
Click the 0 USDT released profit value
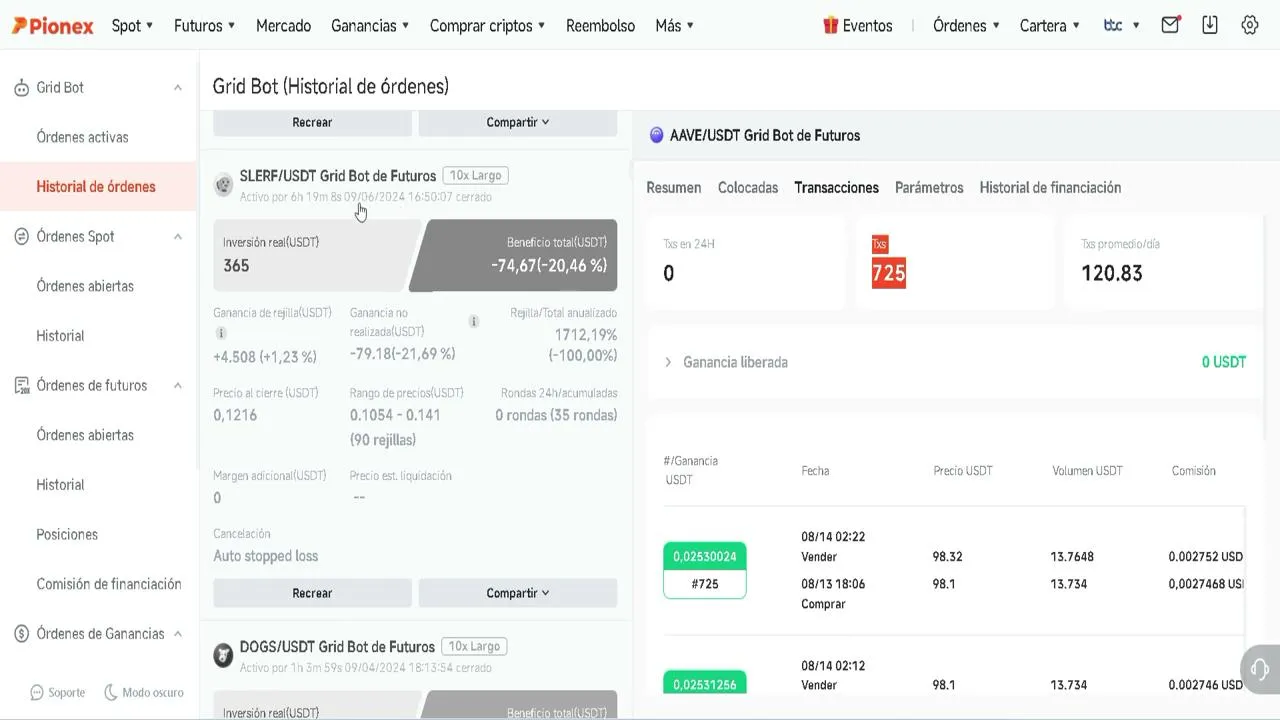click(1224, 362)
